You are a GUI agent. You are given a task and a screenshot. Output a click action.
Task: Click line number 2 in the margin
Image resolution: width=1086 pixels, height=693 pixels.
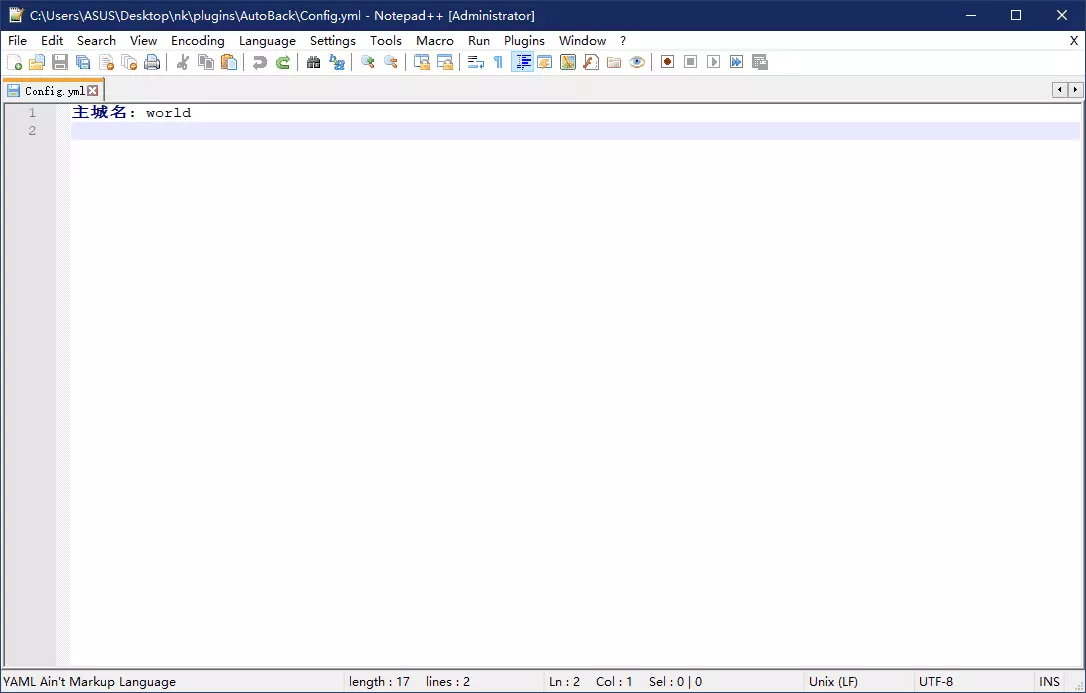32,131
